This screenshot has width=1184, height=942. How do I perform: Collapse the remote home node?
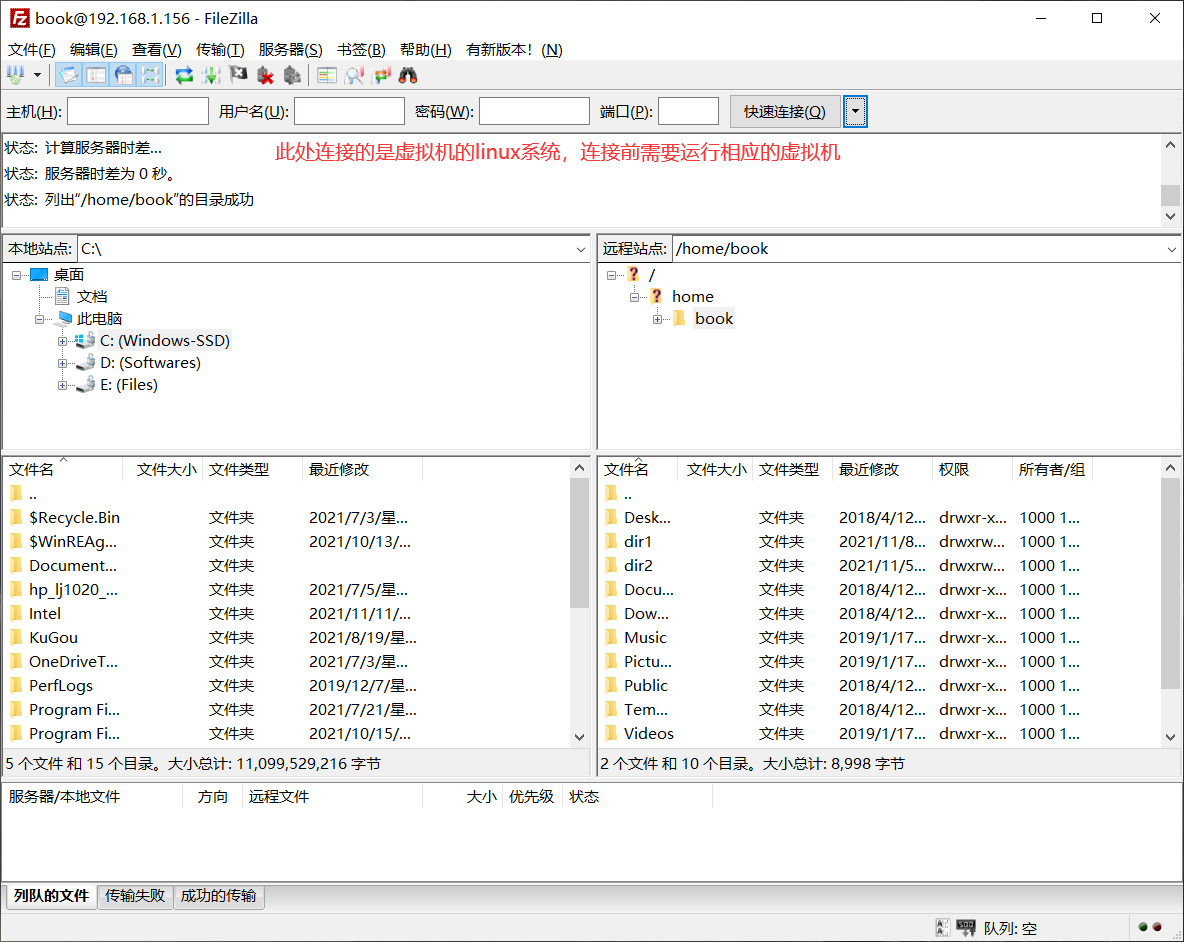tap(634, 297)
